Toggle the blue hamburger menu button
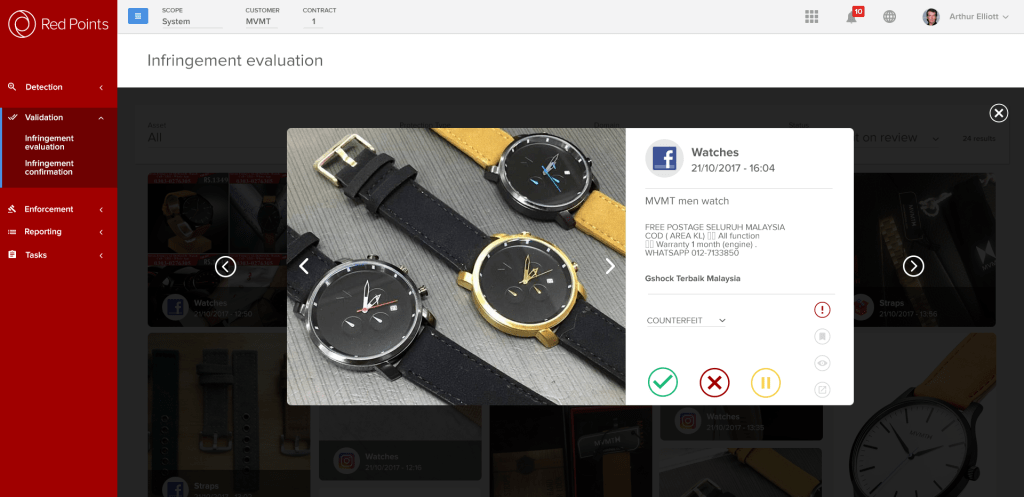 138,16
